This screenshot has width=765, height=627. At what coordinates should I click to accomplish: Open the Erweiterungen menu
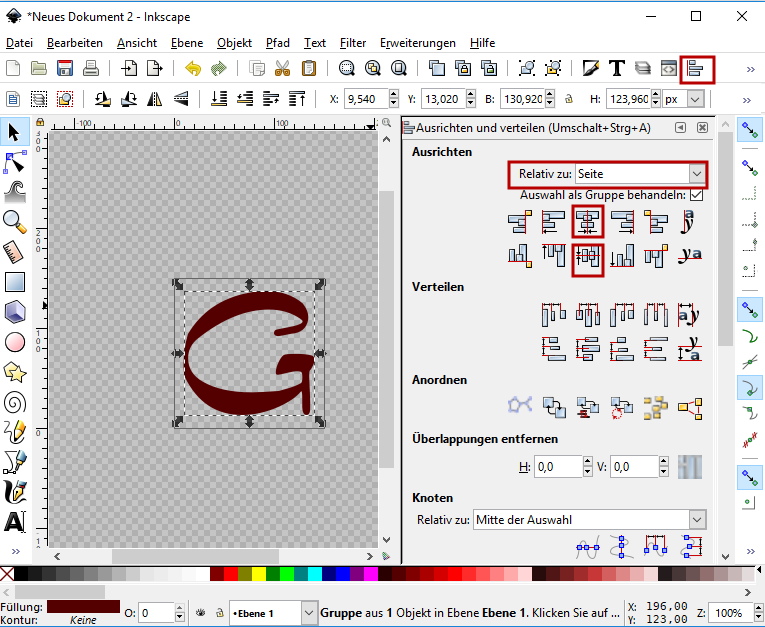pyautogui.click(x=417, y=43)
